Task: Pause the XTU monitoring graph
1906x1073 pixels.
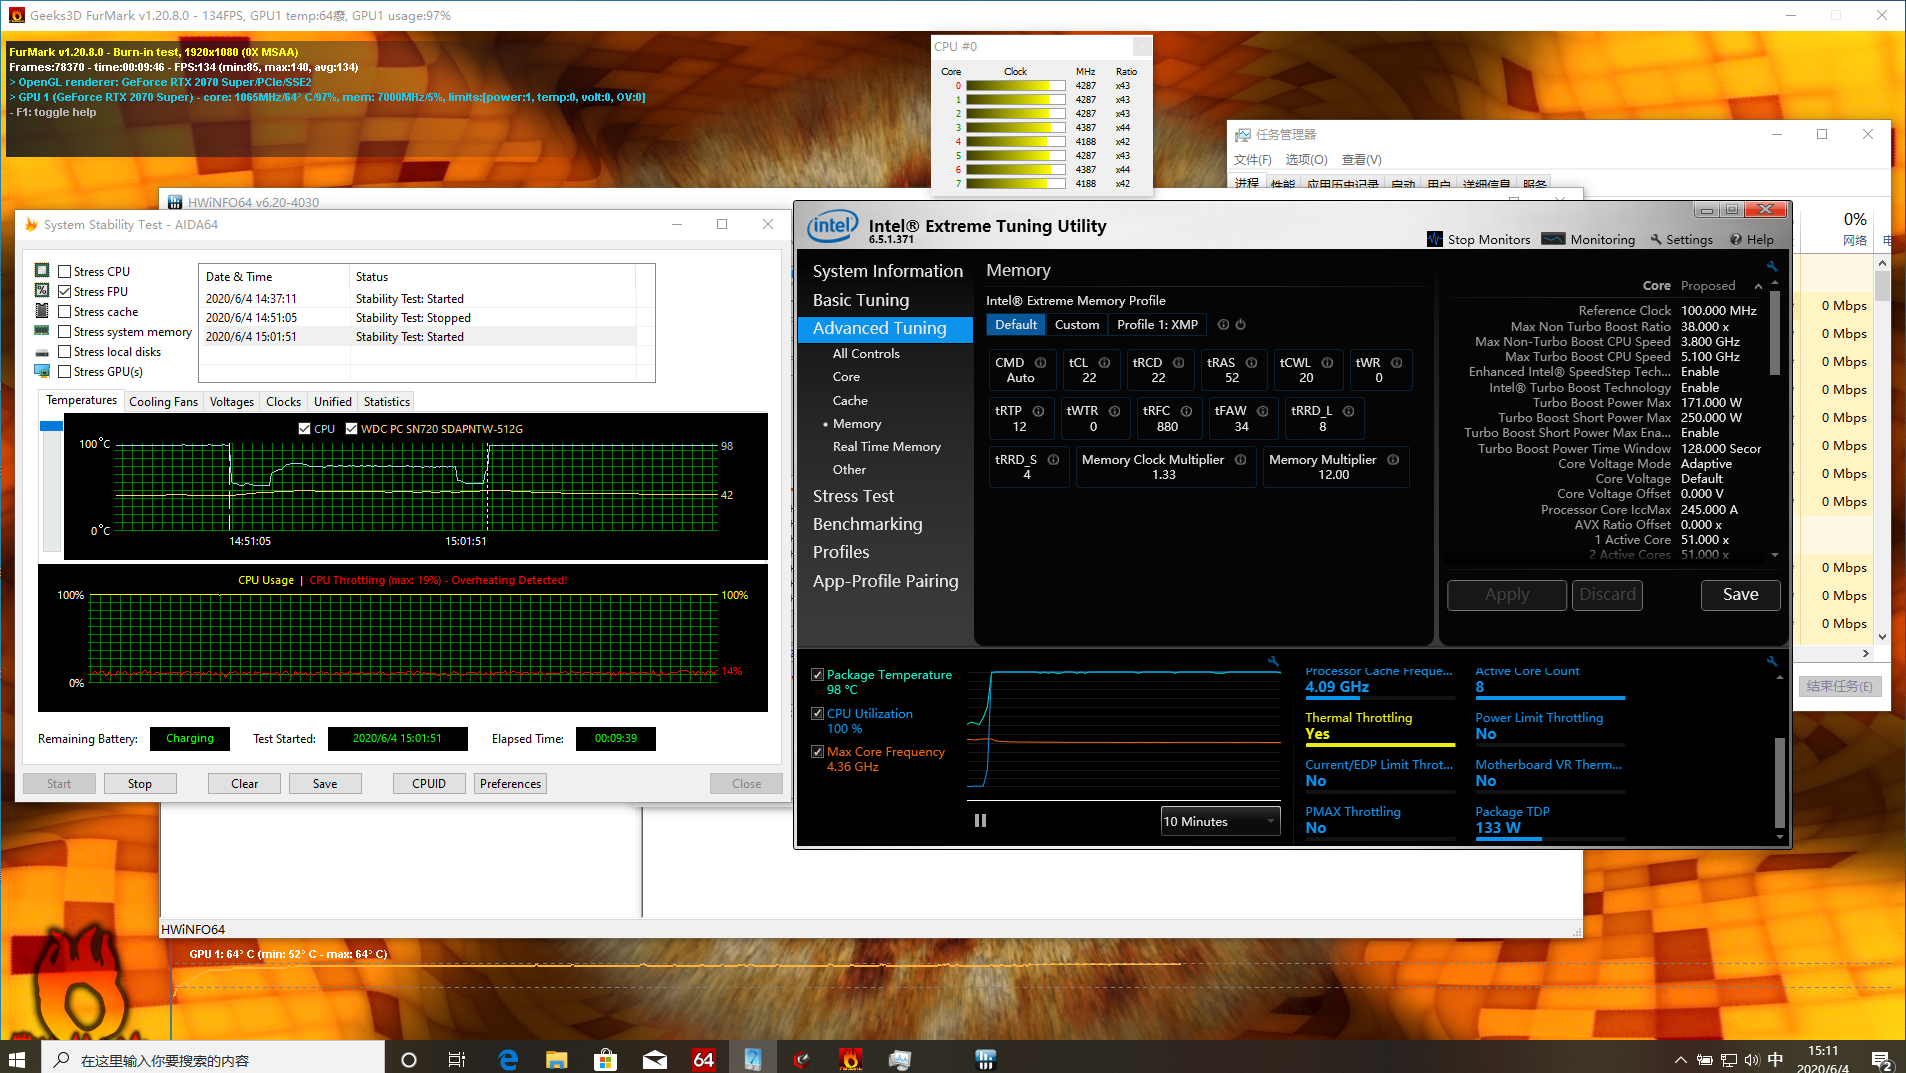Action: [x=980, y=820]
